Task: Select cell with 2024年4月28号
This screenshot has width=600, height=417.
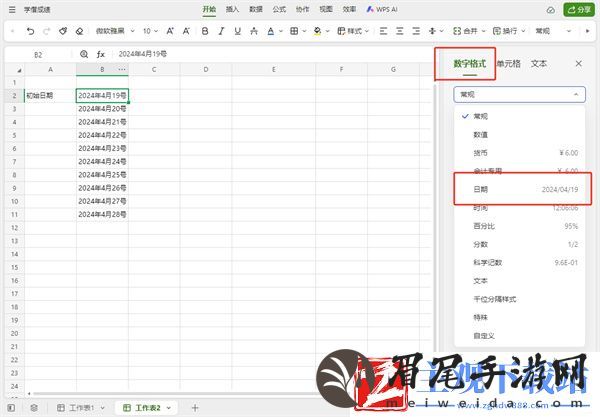Action: tap(102, 215)
